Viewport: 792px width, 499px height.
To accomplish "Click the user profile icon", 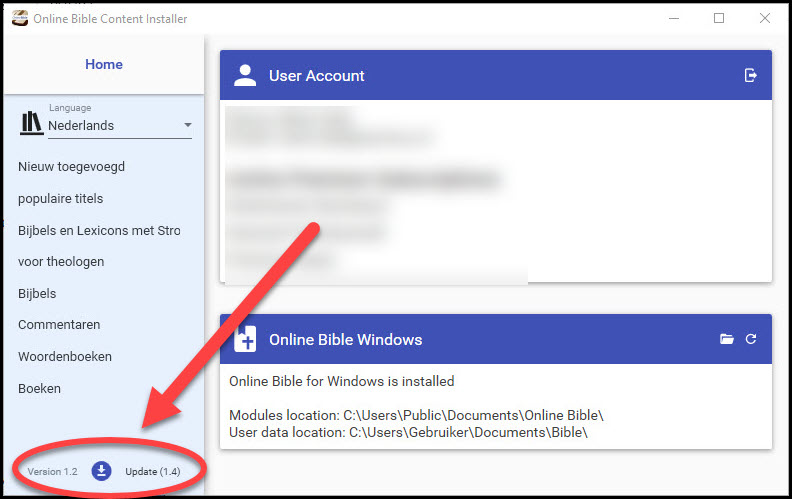I will tap(245, 75).
